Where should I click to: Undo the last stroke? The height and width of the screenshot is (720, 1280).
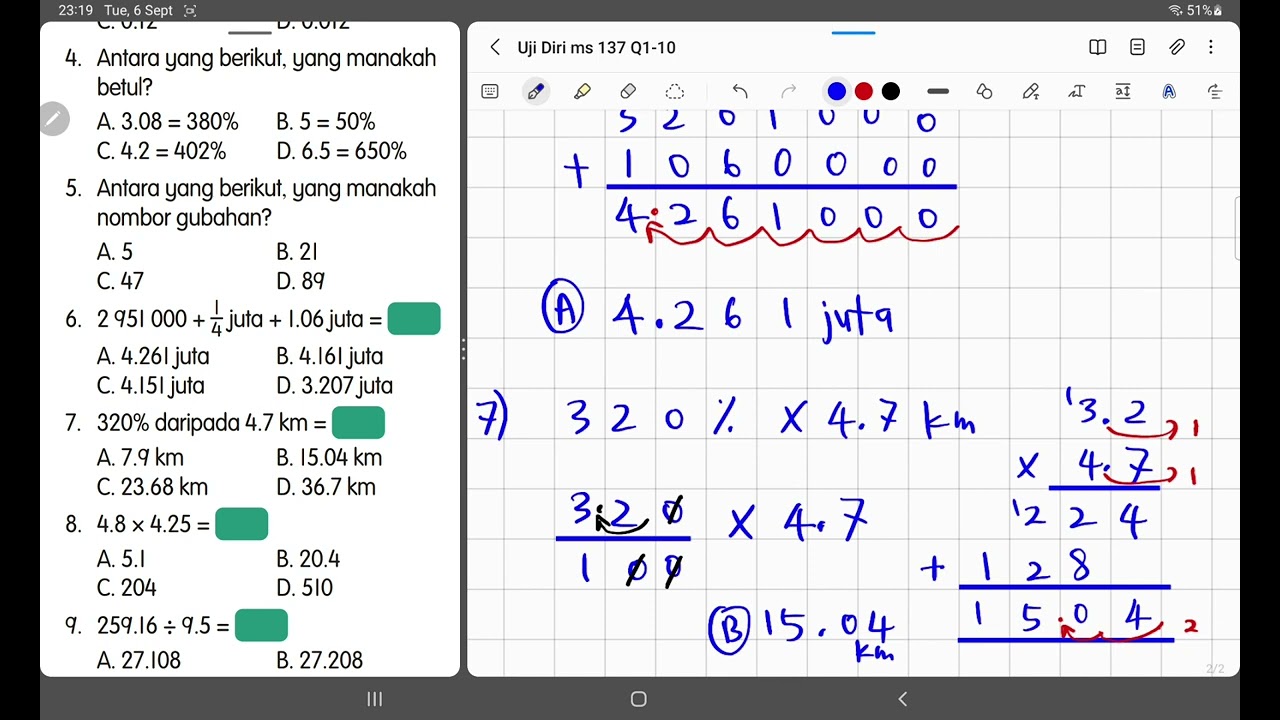coord(740,91)
